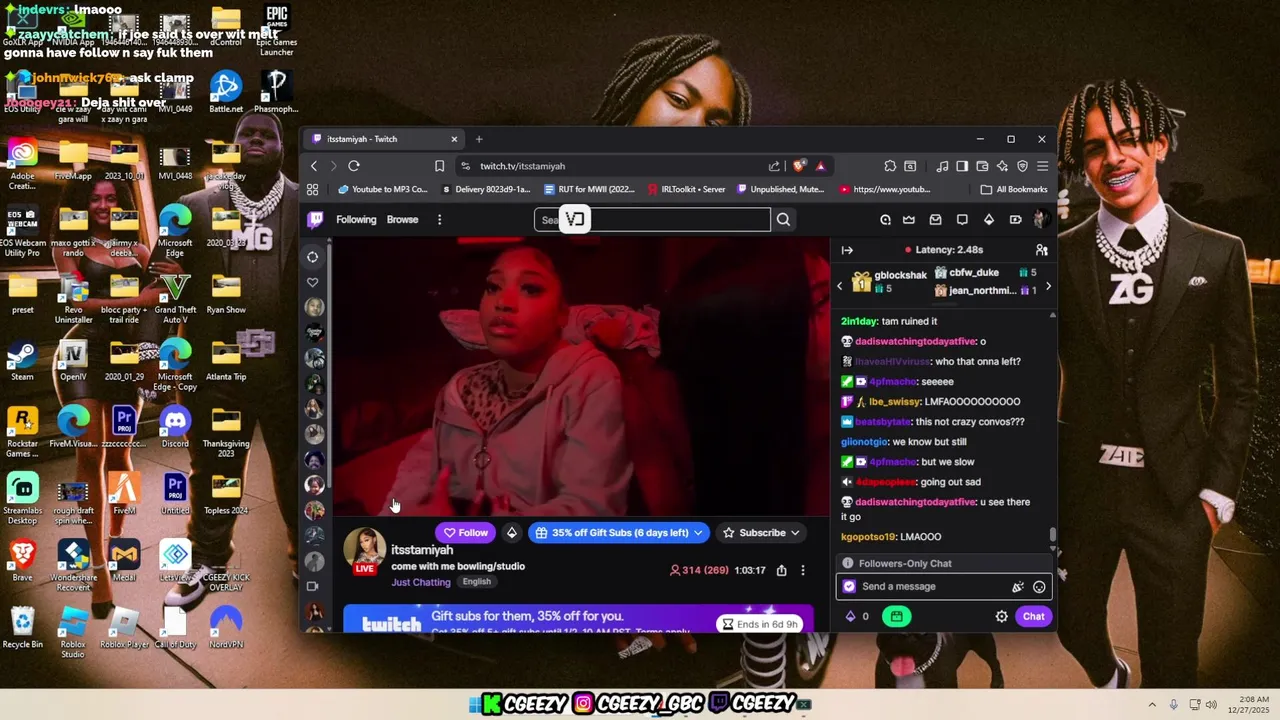This screenshot has width=1280, height=720.
Task: Click the Twitch logo home icon
Action: [315, 220]
